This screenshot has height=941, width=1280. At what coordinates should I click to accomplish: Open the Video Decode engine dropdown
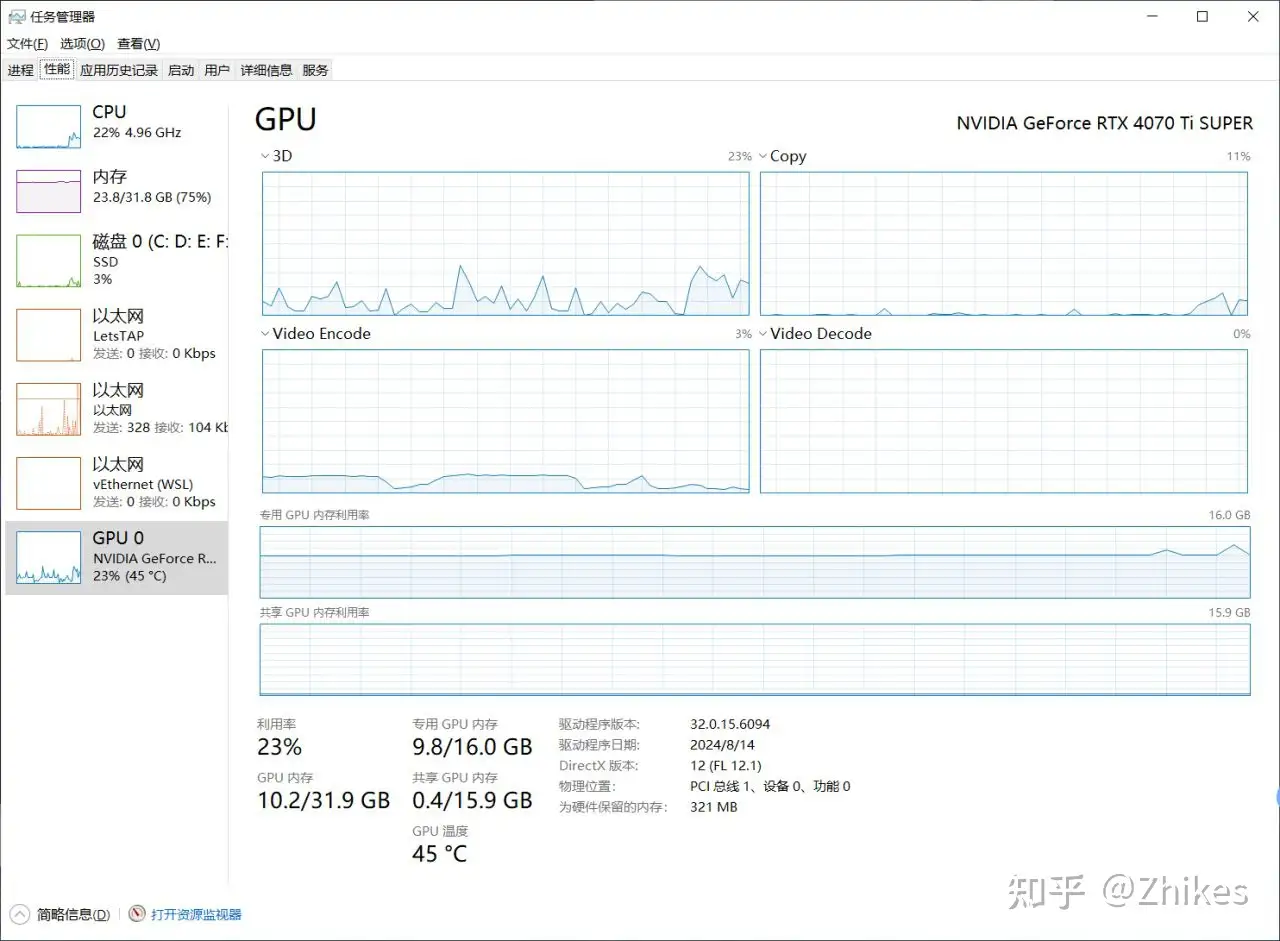click(x=763, y=334)
